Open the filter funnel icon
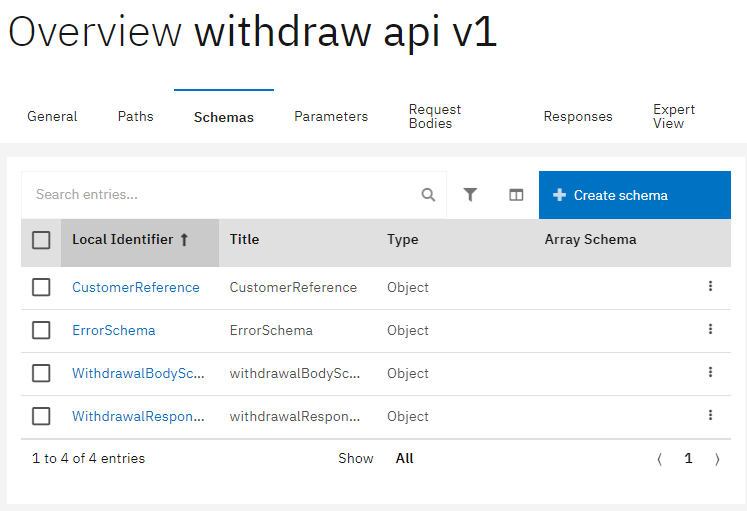747x511 pixels. (x=470, y=195)
